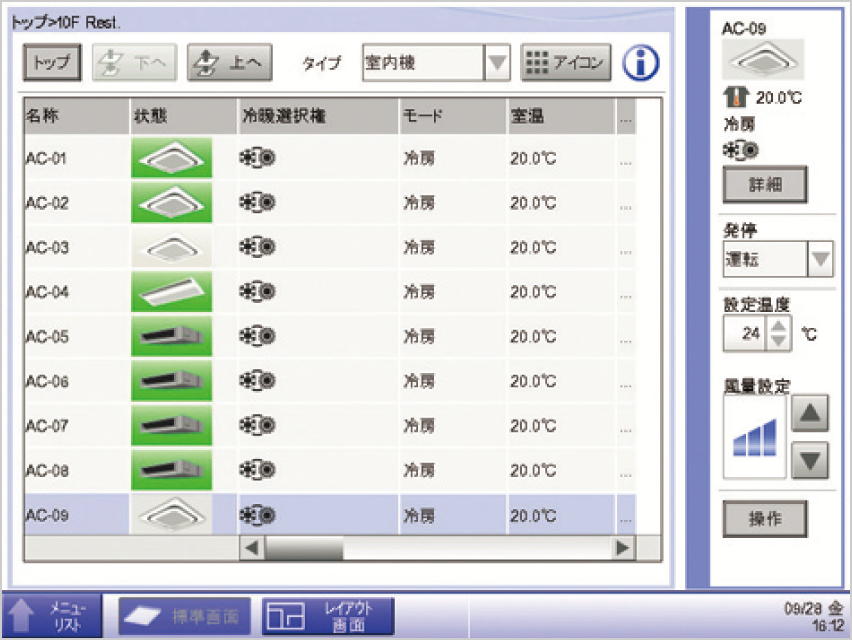
Task: Select the AC-01 name cell
Action: pos(76,158)
